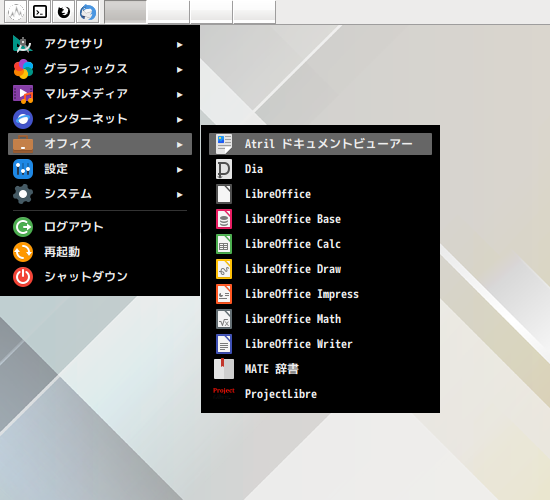Click the orange 再起動 icon
This screenshot has height=500, width=550.
pos(23,252)
